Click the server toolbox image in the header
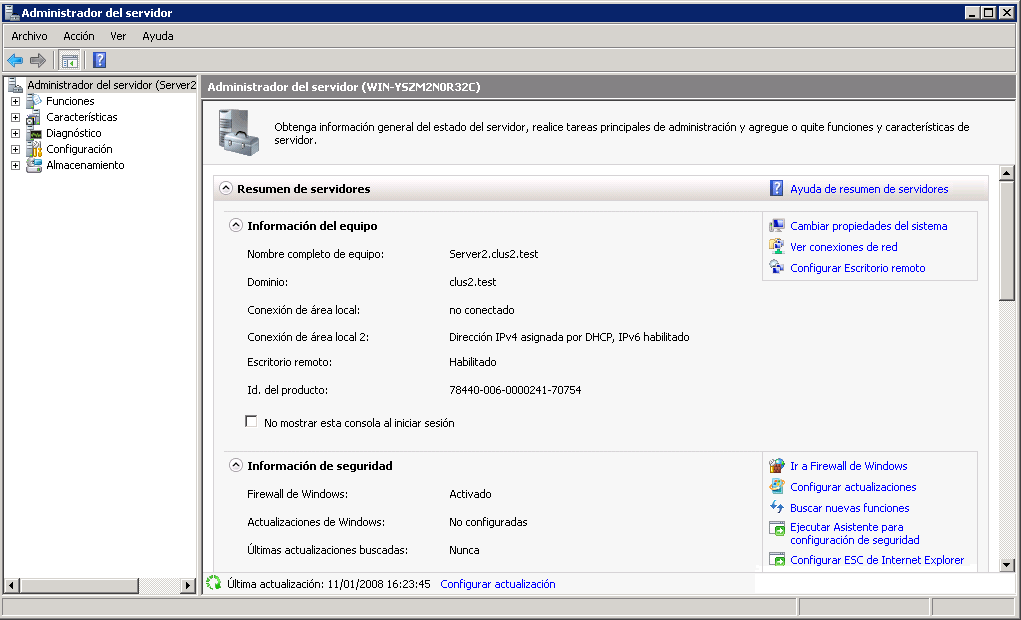This screenshot has width=1021, height=620. 239,132
